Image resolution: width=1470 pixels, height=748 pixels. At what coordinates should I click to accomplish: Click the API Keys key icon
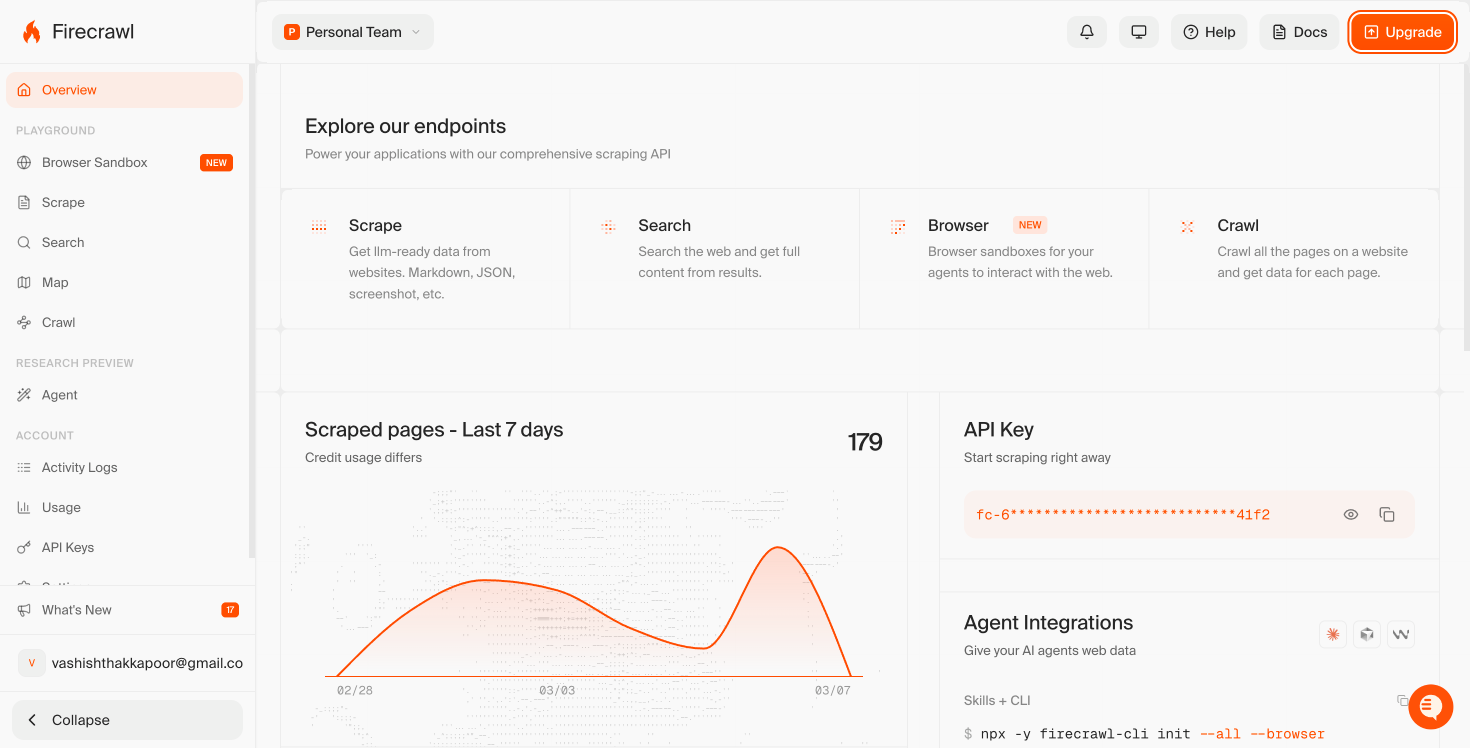pos(24,547)
